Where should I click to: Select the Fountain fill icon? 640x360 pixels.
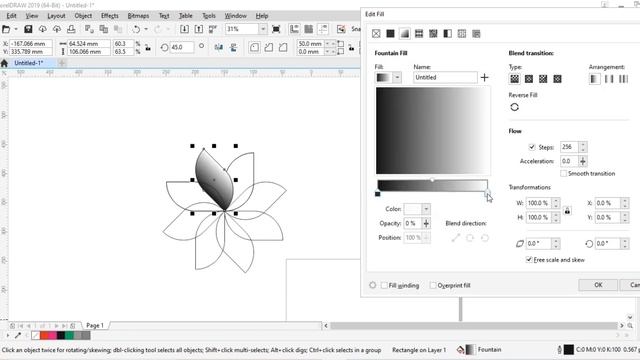coord(404,33)
